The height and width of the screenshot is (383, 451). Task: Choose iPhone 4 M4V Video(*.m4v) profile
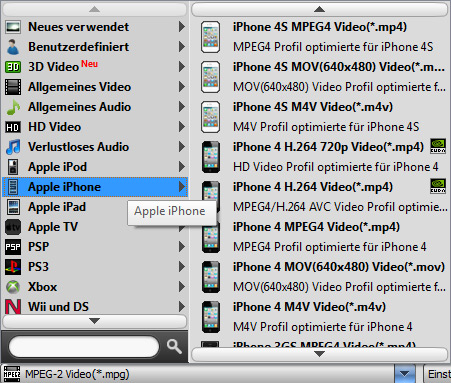(x=320, y=317)
